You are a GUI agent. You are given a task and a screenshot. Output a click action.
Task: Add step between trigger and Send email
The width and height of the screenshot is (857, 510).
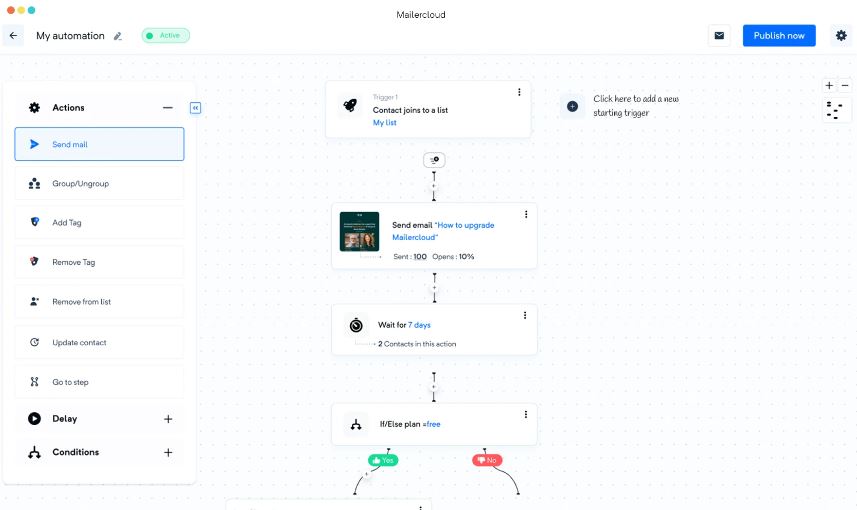(434, 186)
